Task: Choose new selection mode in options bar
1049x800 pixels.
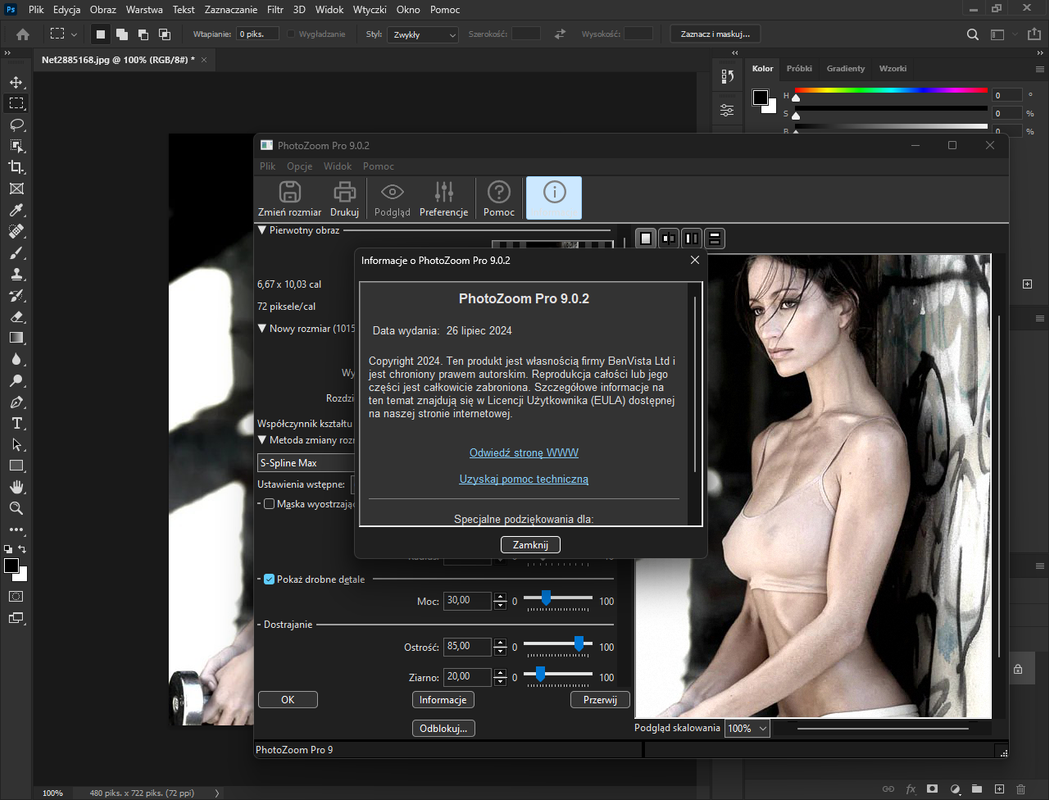Action: point(100,34)
